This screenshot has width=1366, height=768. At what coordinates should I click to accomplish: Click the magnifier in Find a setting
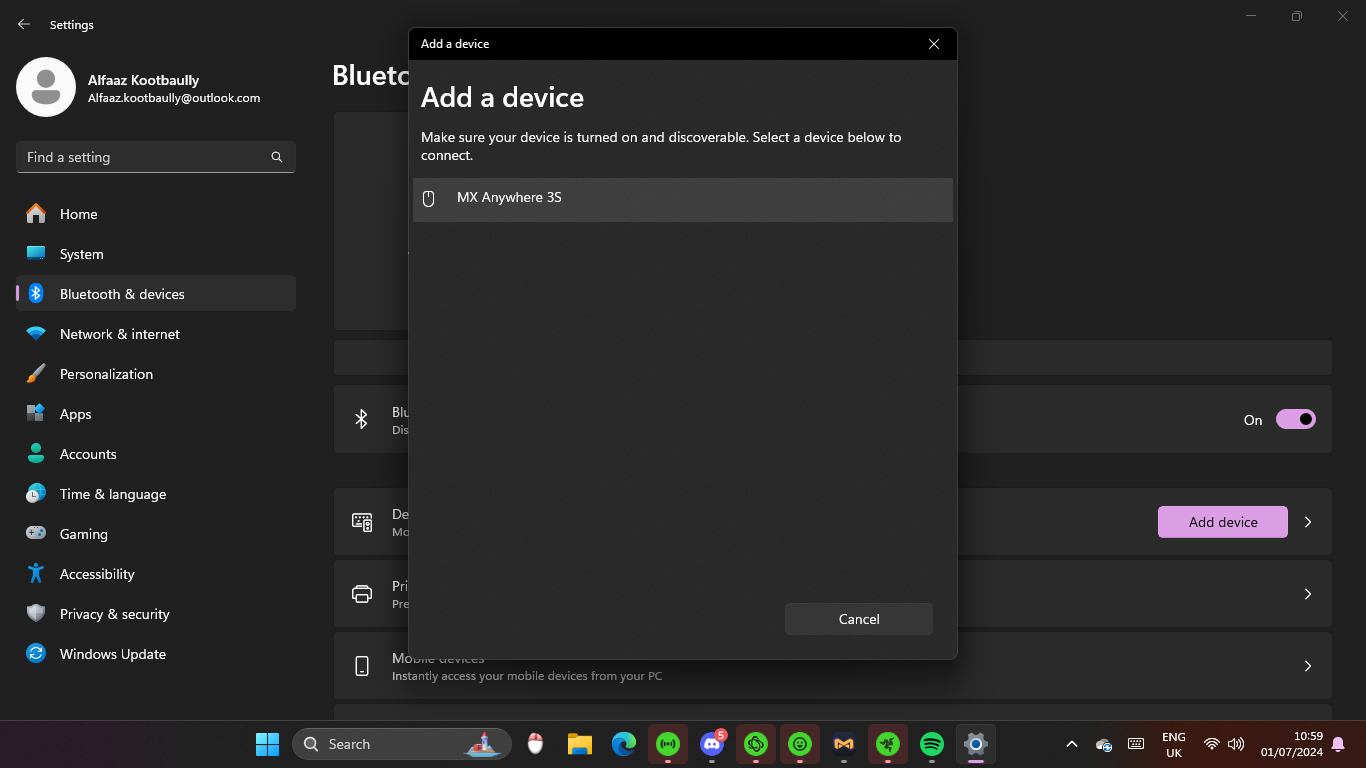[277, 157]
